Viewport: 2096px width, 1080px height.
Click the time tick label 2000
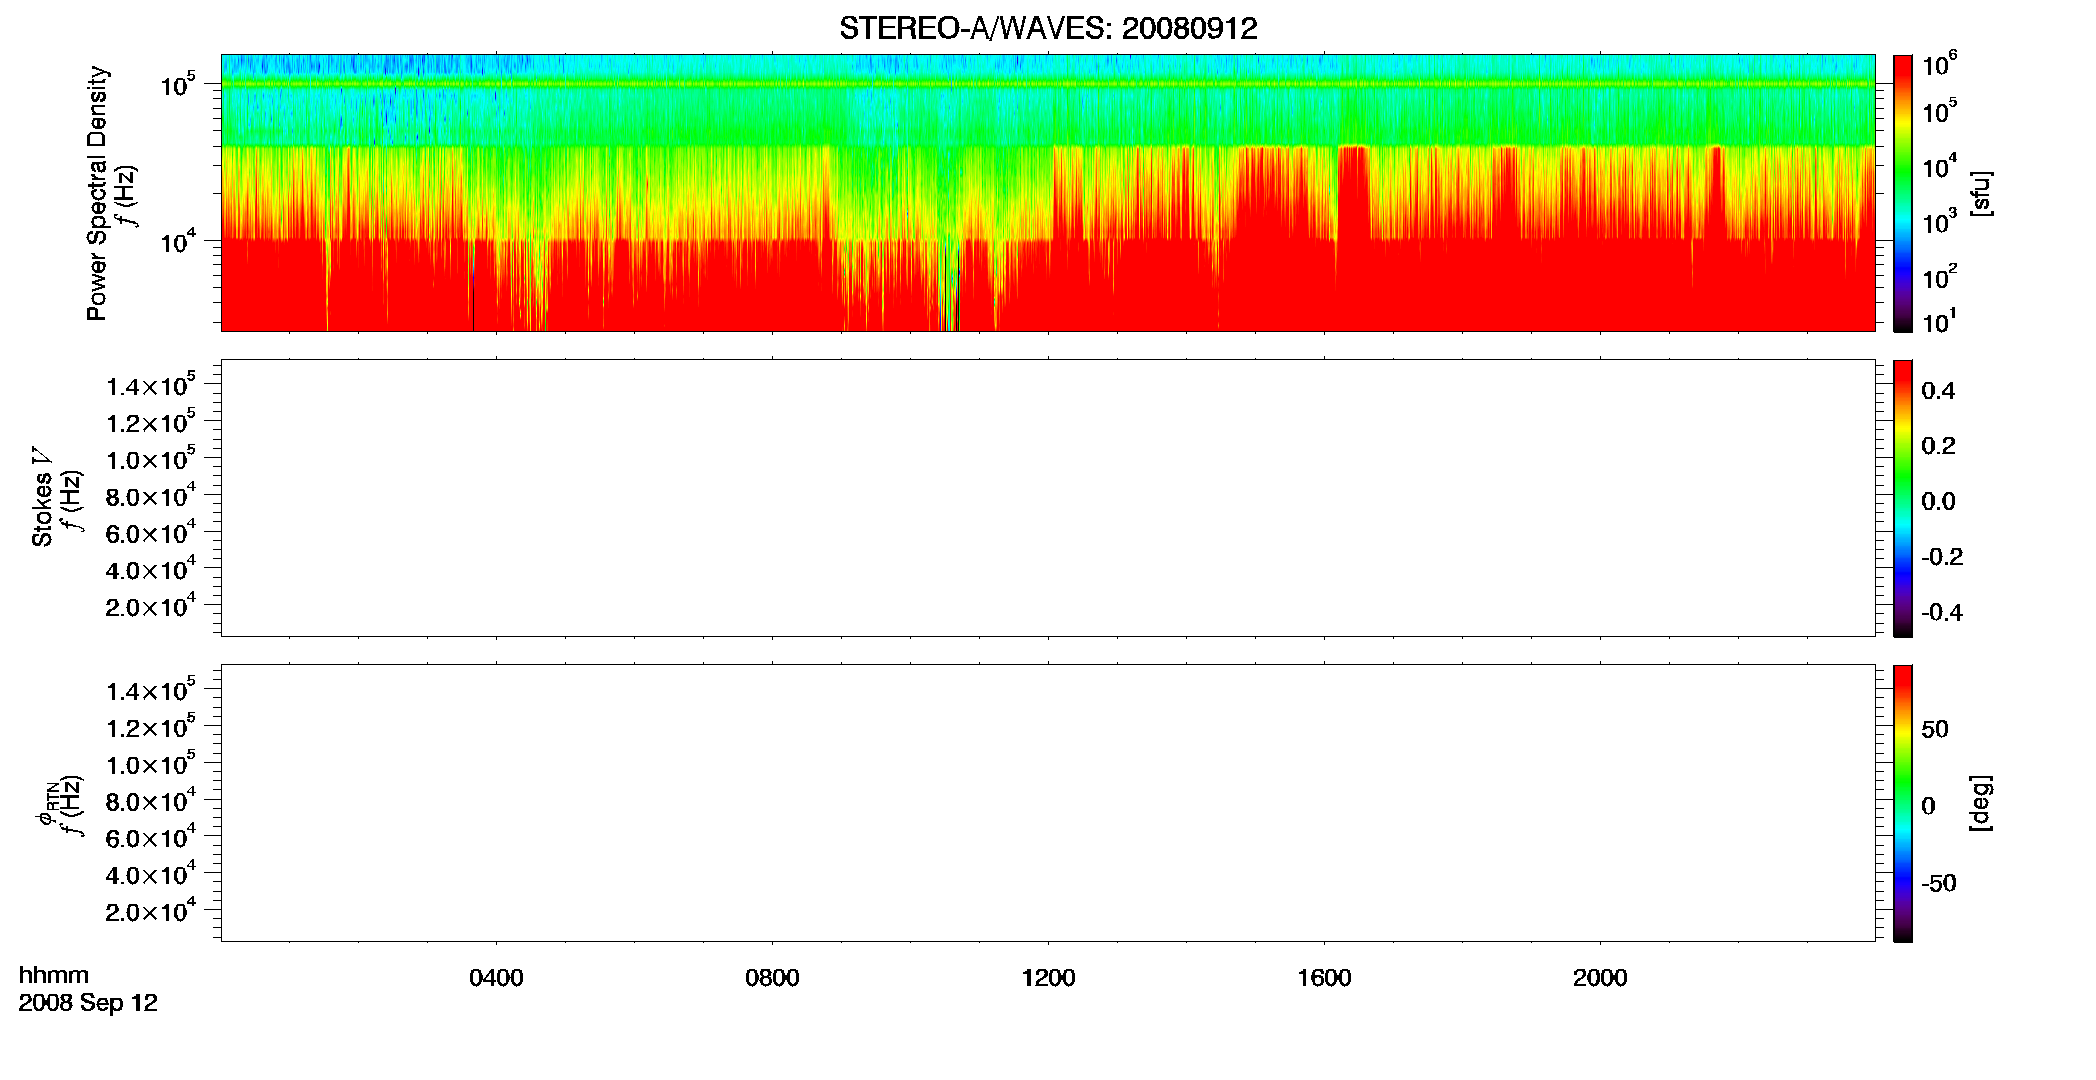point(1600,978)
